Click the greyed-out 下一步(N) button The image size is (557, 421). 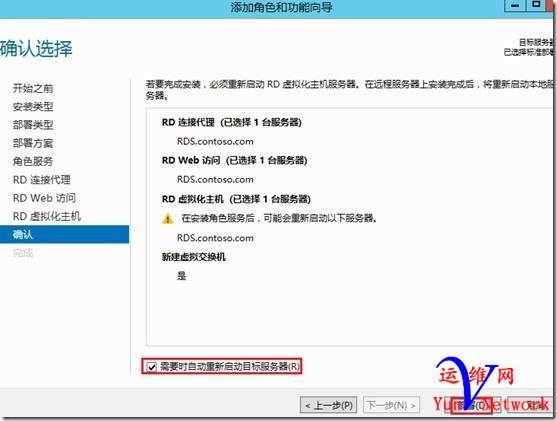pos(391,405)
